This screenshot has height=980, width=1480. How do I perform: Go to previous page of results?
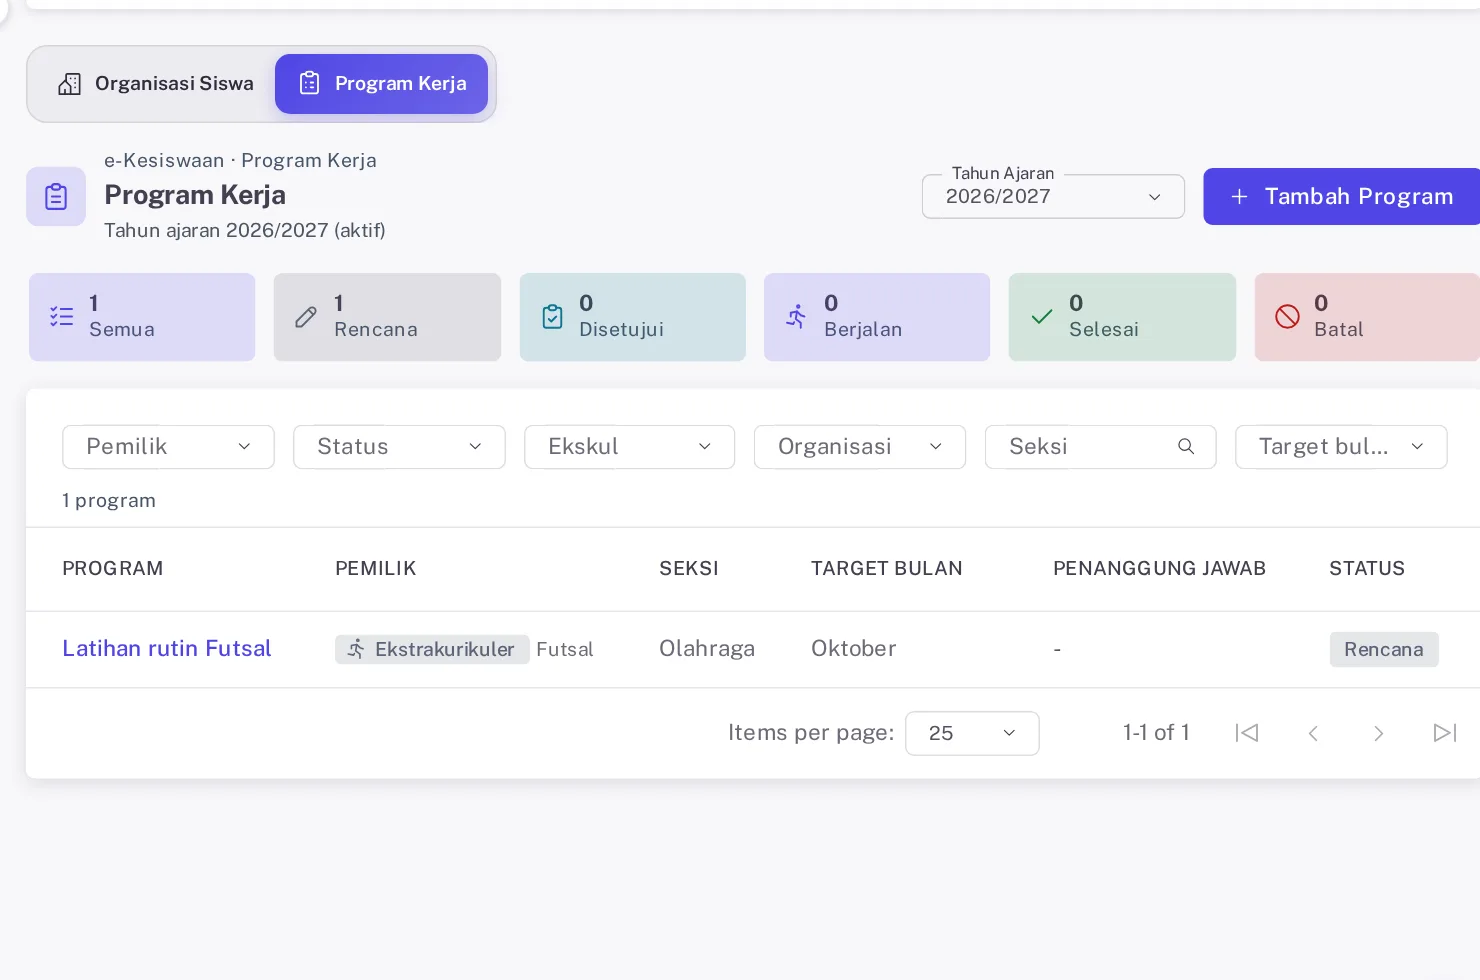tap(1313, 733)
